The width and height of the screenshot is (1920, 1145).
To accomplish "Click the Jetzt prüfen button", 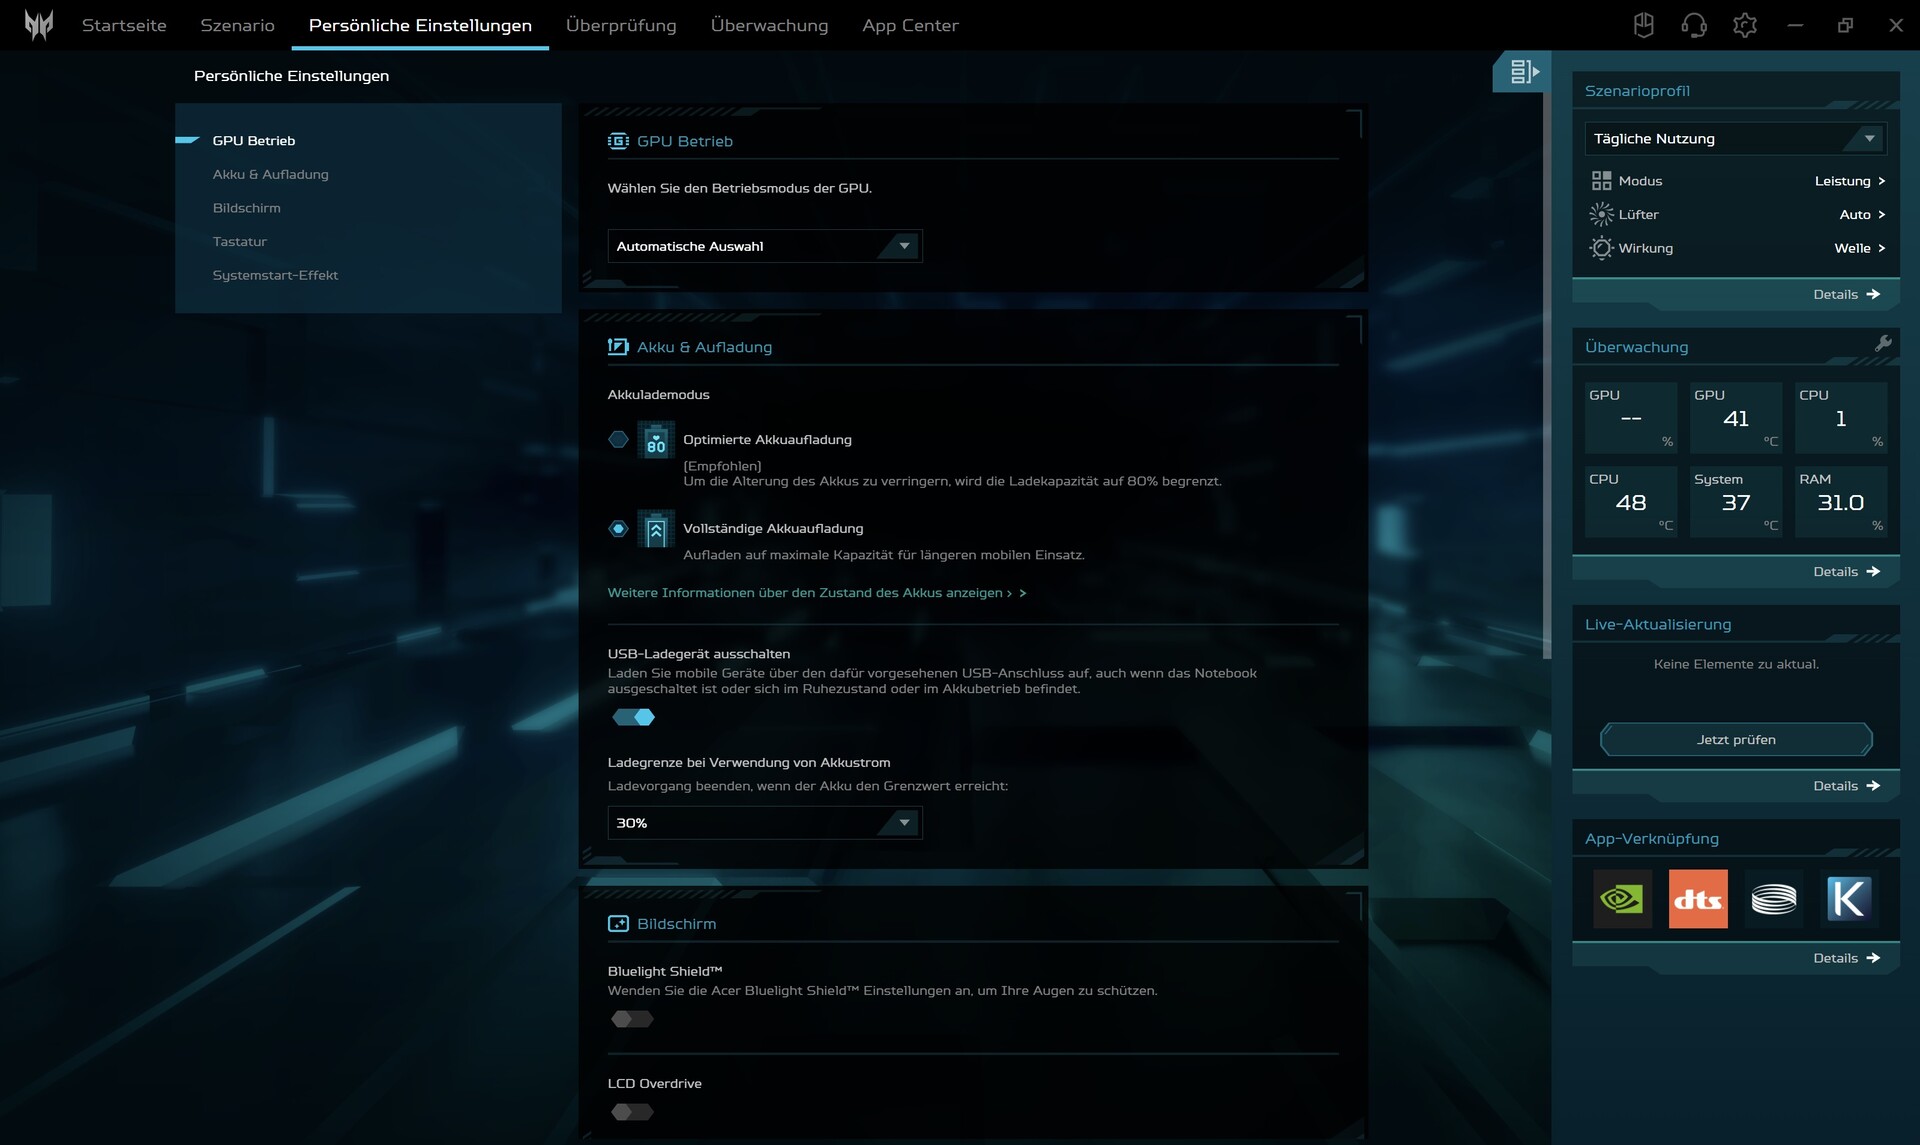I will [1735, 740].
